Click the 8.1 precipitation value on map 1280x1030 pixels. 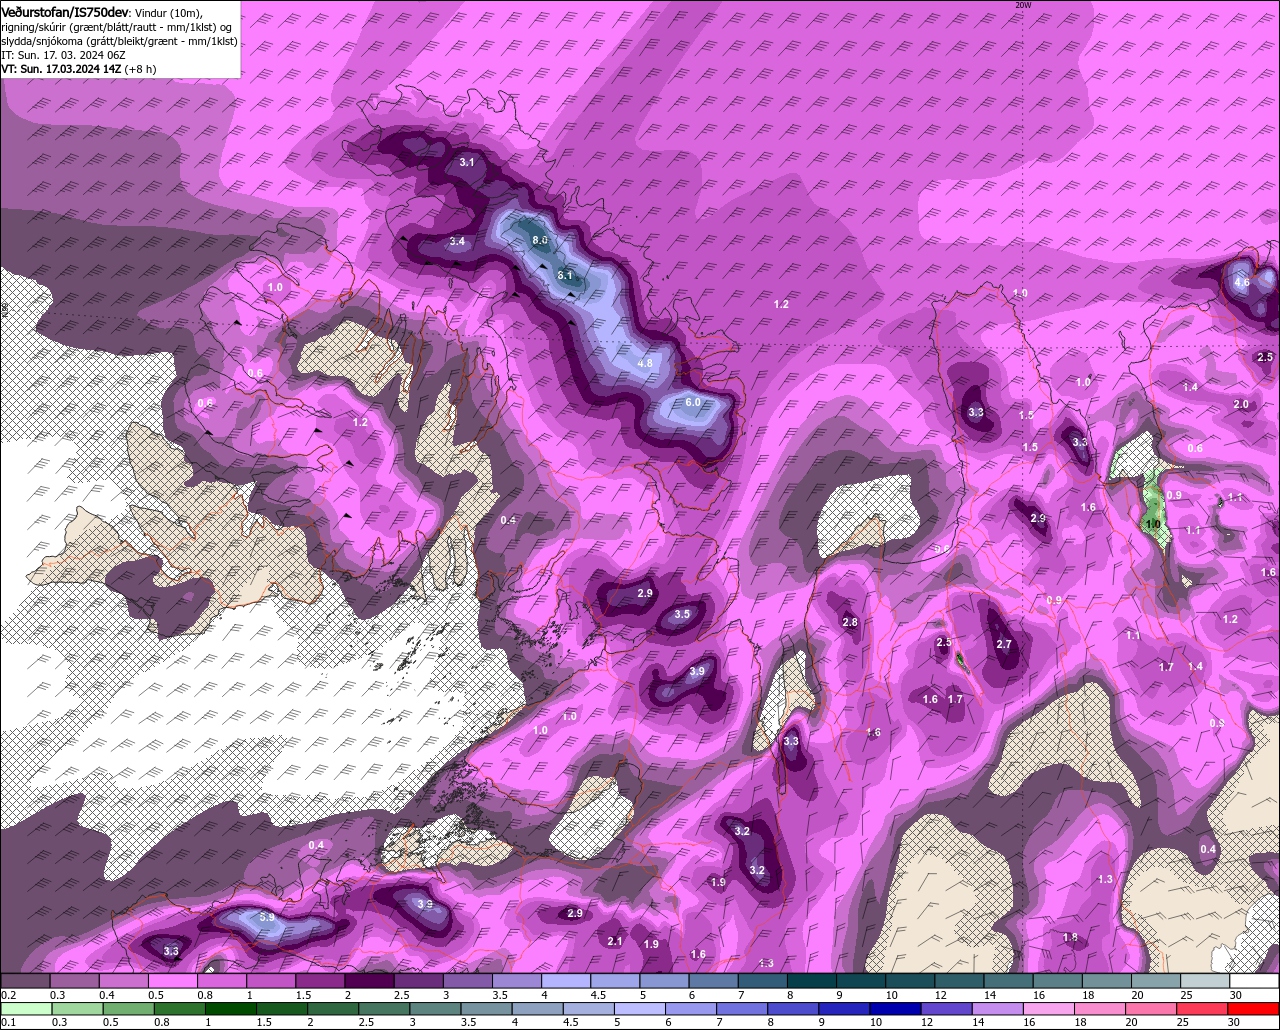coord(564,275)
